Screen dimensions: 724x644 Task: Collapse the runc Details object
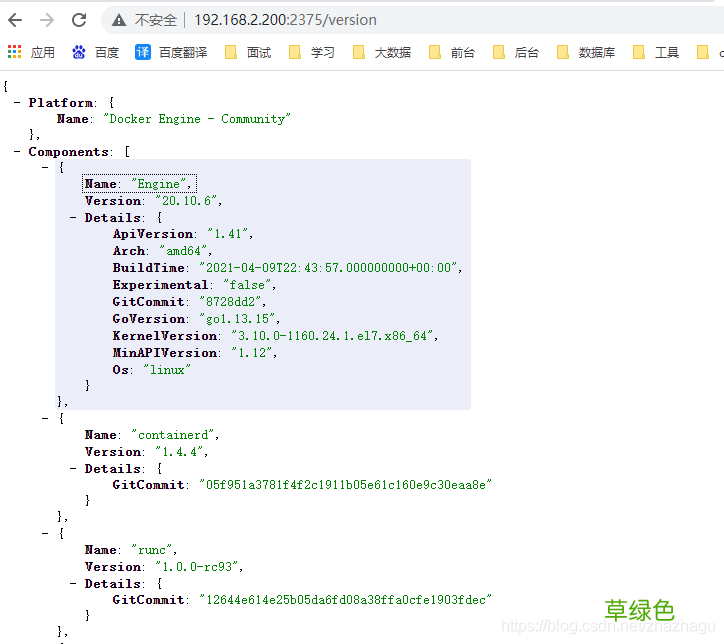pos(73,584)
